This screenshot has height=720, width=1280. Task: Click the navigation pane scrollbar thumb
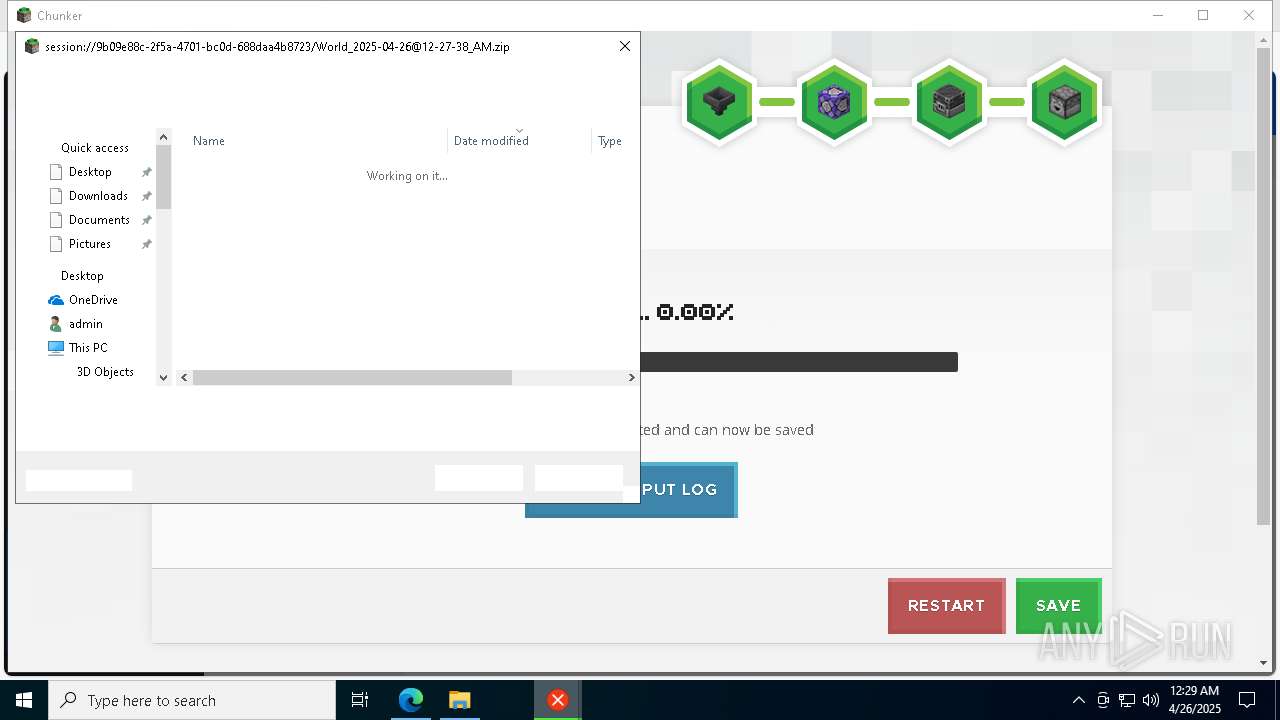164,177
